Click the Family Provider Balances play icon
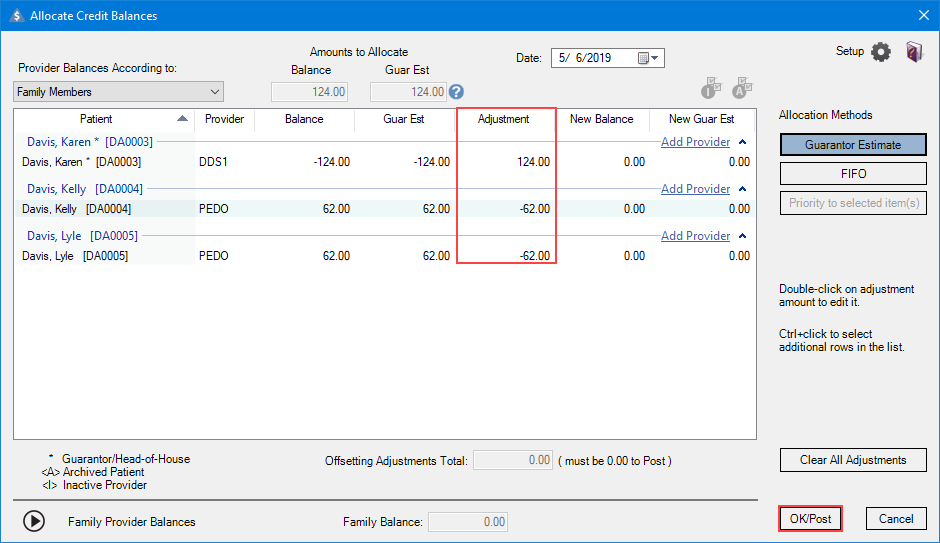The height and width of the screenshot is (543, 940). pos(34,521)
